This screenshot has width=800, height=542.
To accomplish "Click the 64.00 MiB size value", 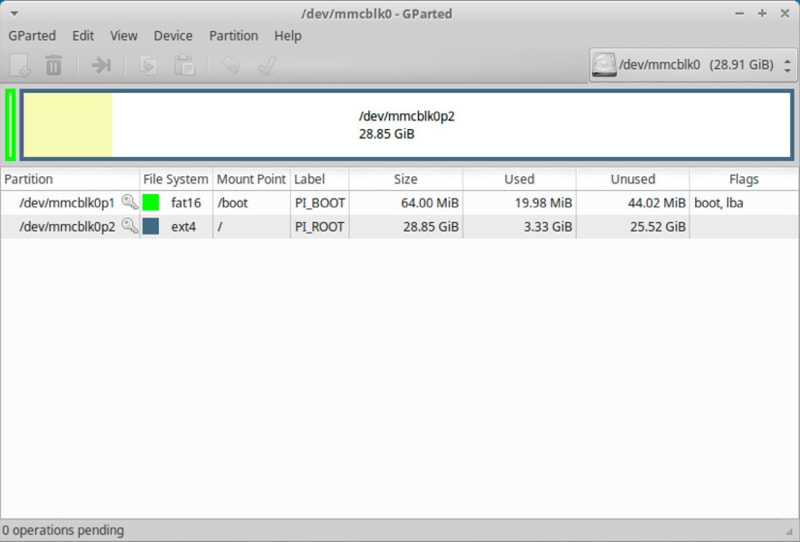I will pyautogui.click(x=430, y=203).
